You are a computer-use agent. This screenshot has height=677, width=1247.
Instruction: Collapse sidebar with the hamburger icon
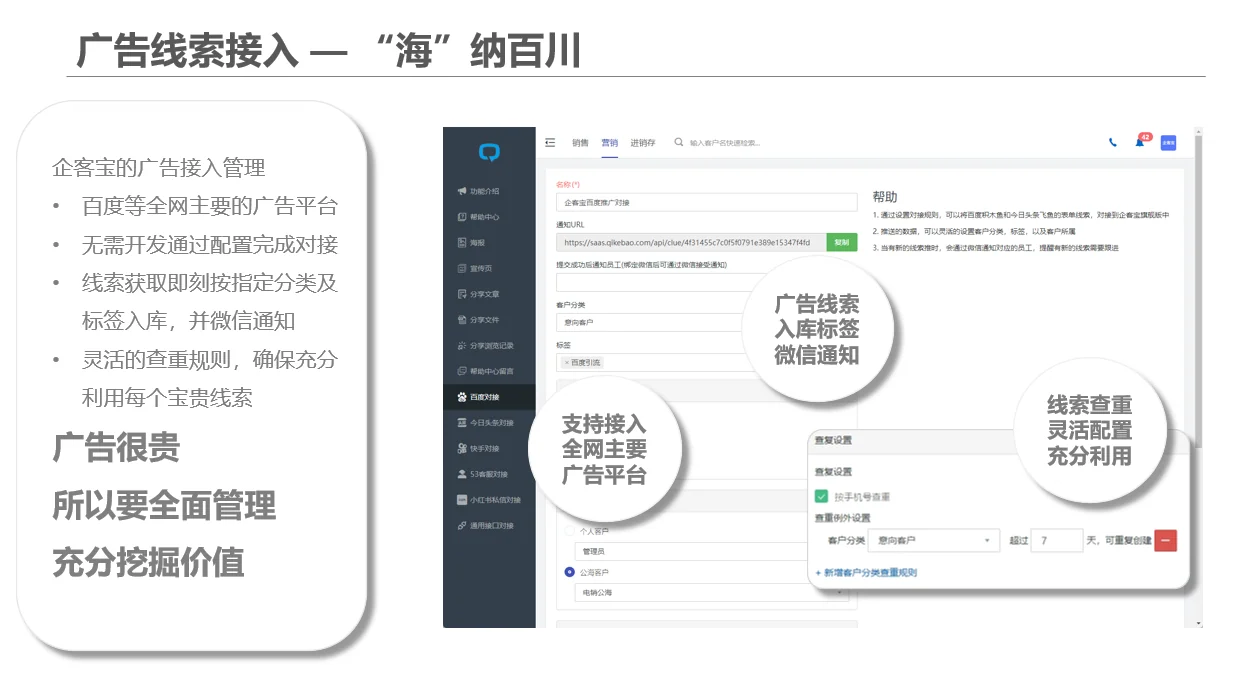click(x=550, y=142)
